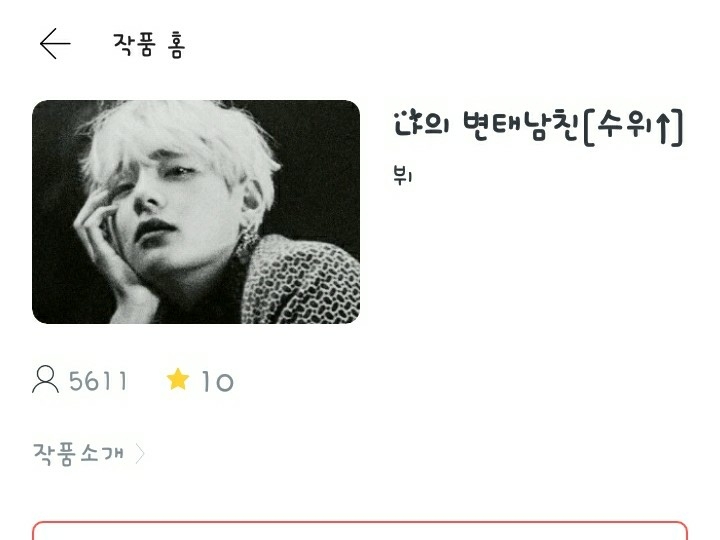Go back using the left arrow
The width and height of the screenshot is (720, 540).
[55, 44]
